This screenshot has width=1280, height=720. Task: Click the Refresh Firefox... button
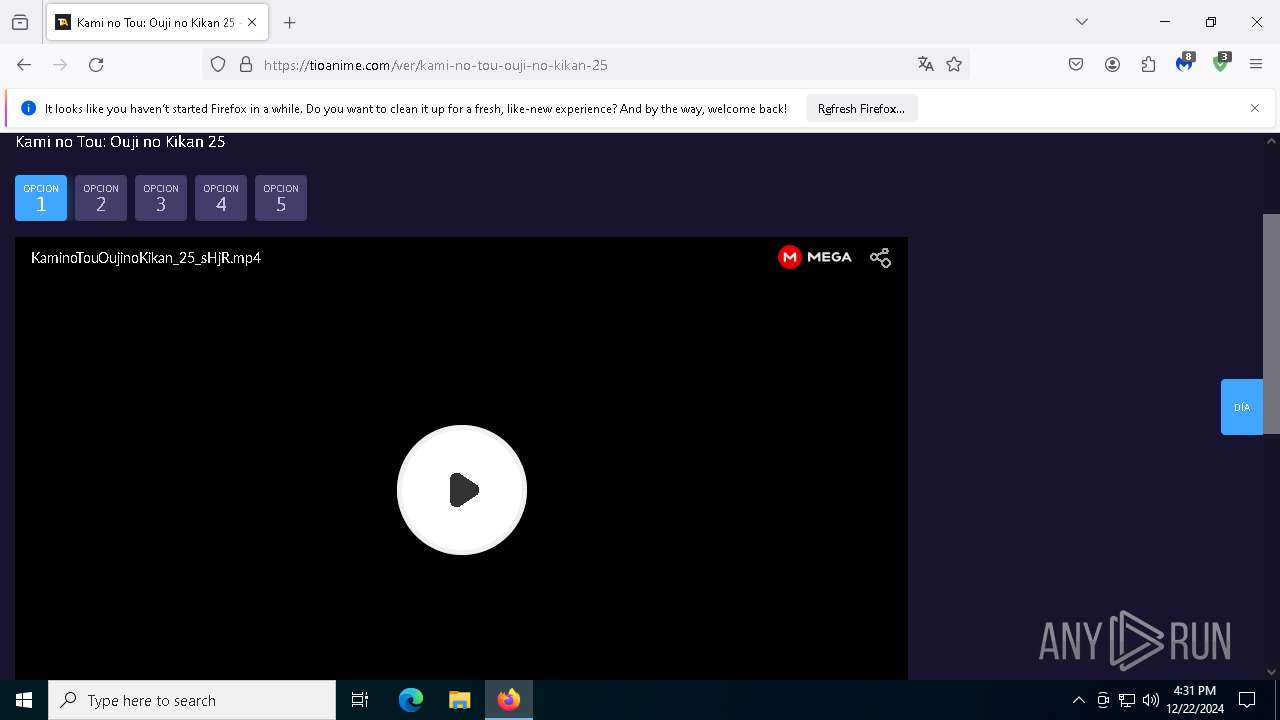pos(861,109)
